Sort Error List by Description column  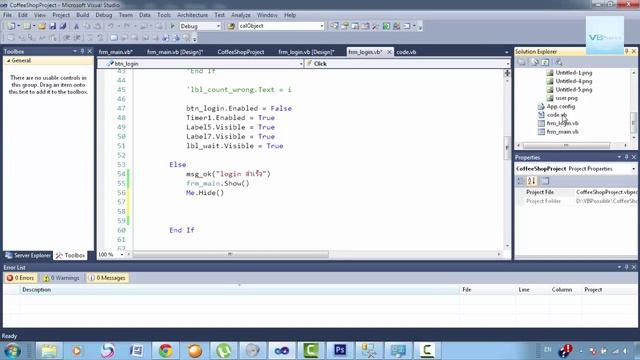click(x=240, y=290)
